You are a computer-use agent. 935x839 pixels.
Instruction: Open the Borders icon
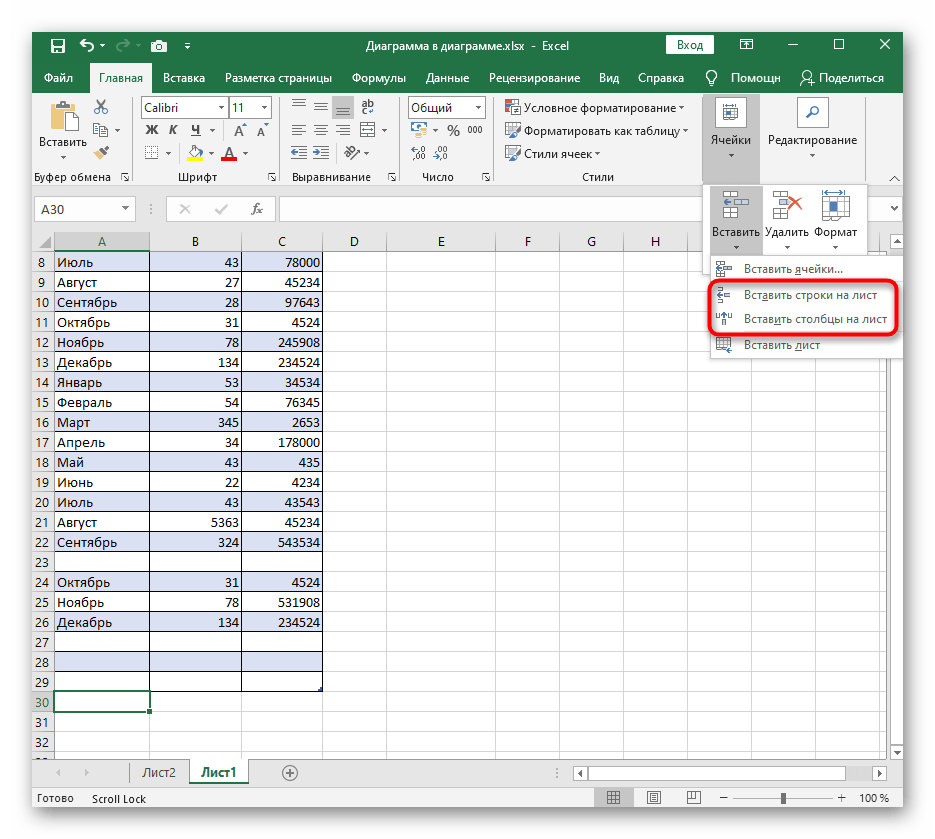pyautogui.click(x=152, y=153)
